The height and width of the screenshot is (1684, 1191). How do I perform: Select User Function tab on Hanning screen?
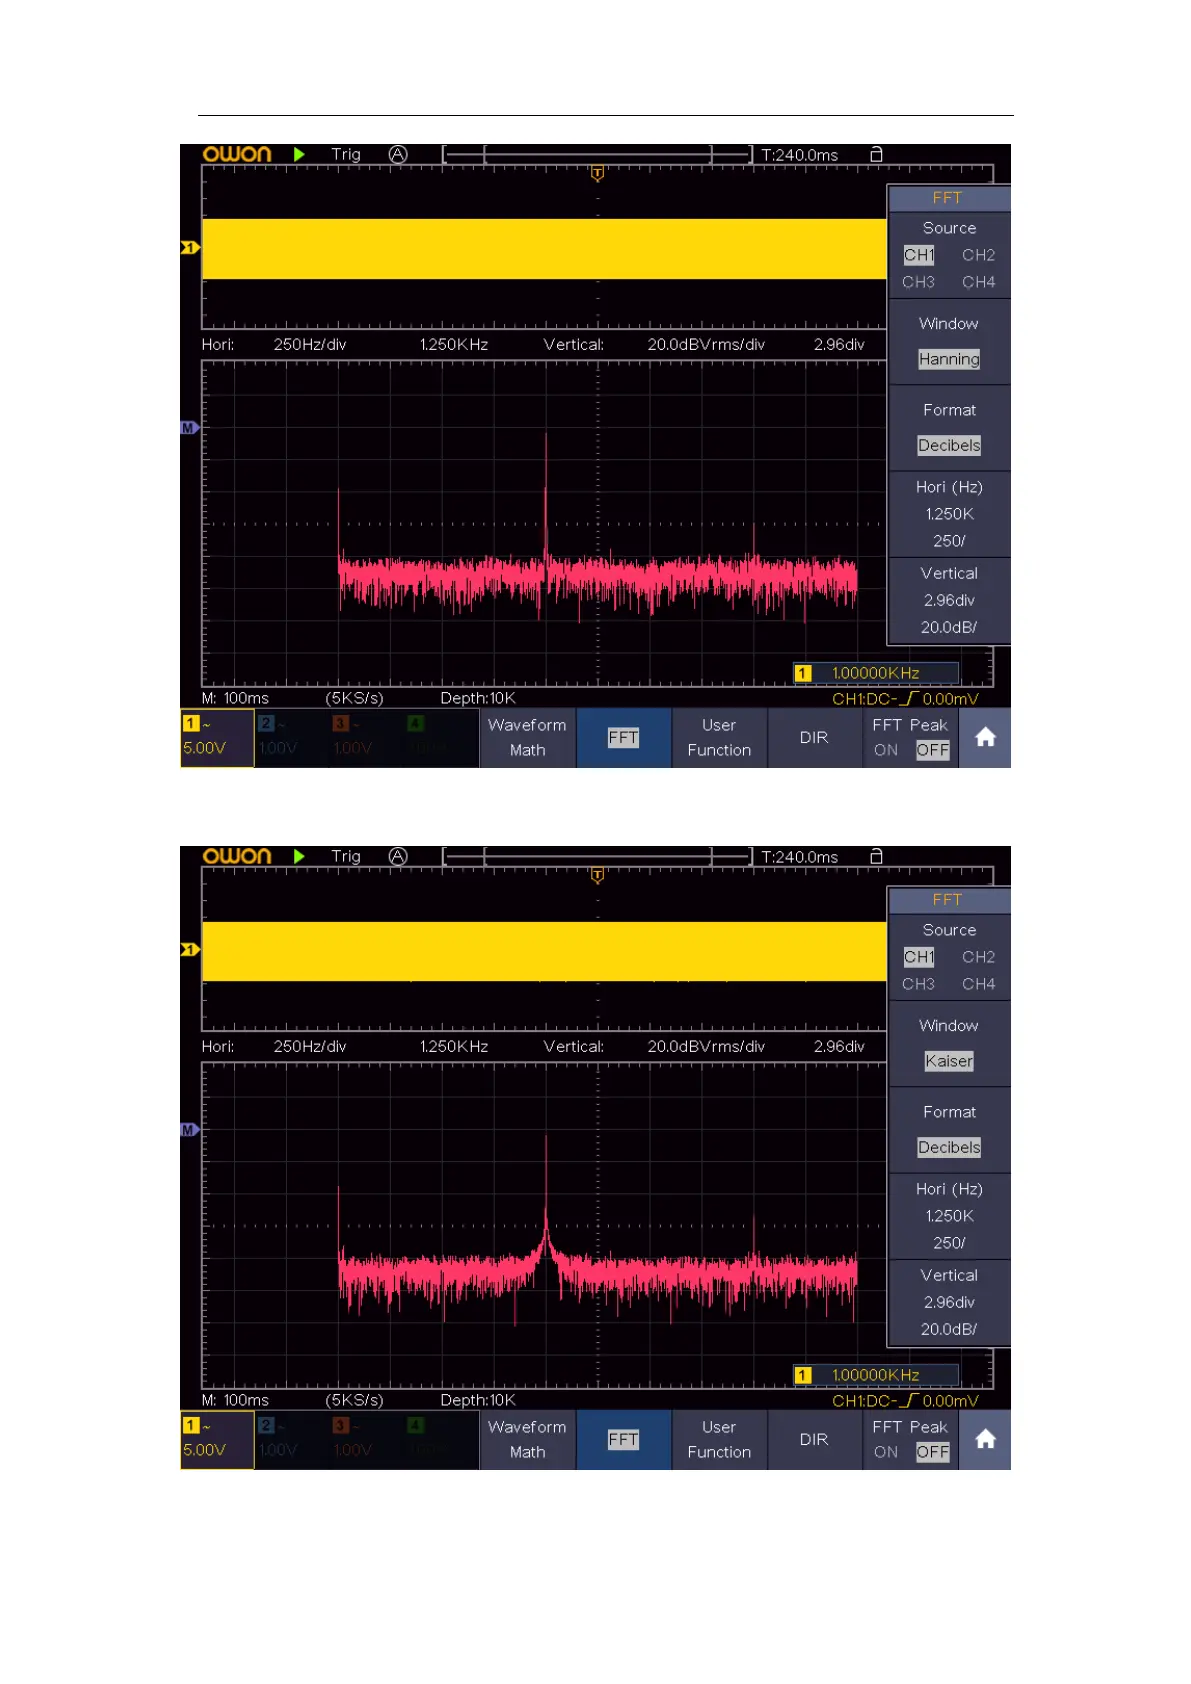coord(719,737)
